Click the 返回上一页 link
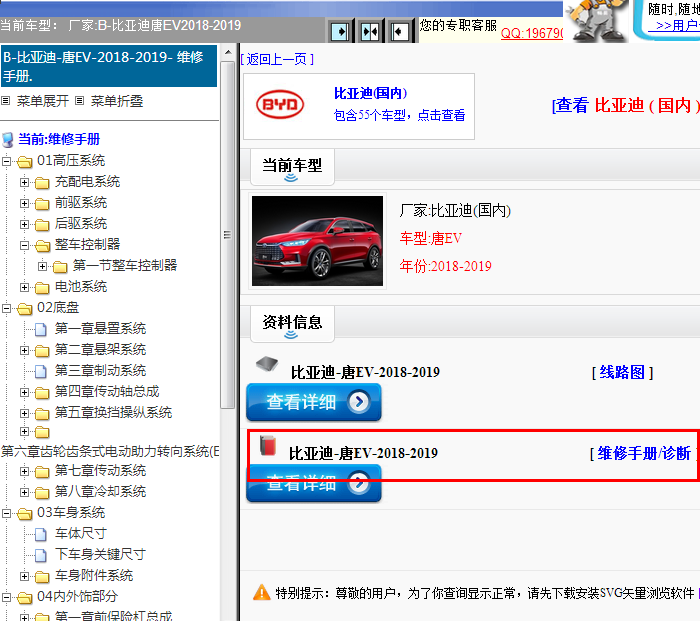Screen dimensions: 700x621 coord(277,59)
